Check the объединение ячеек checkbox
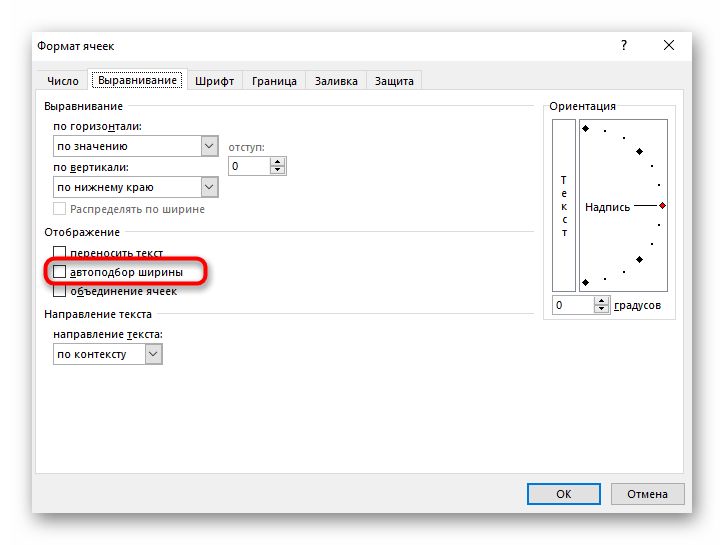724x545 pixels. coord(60,291)
